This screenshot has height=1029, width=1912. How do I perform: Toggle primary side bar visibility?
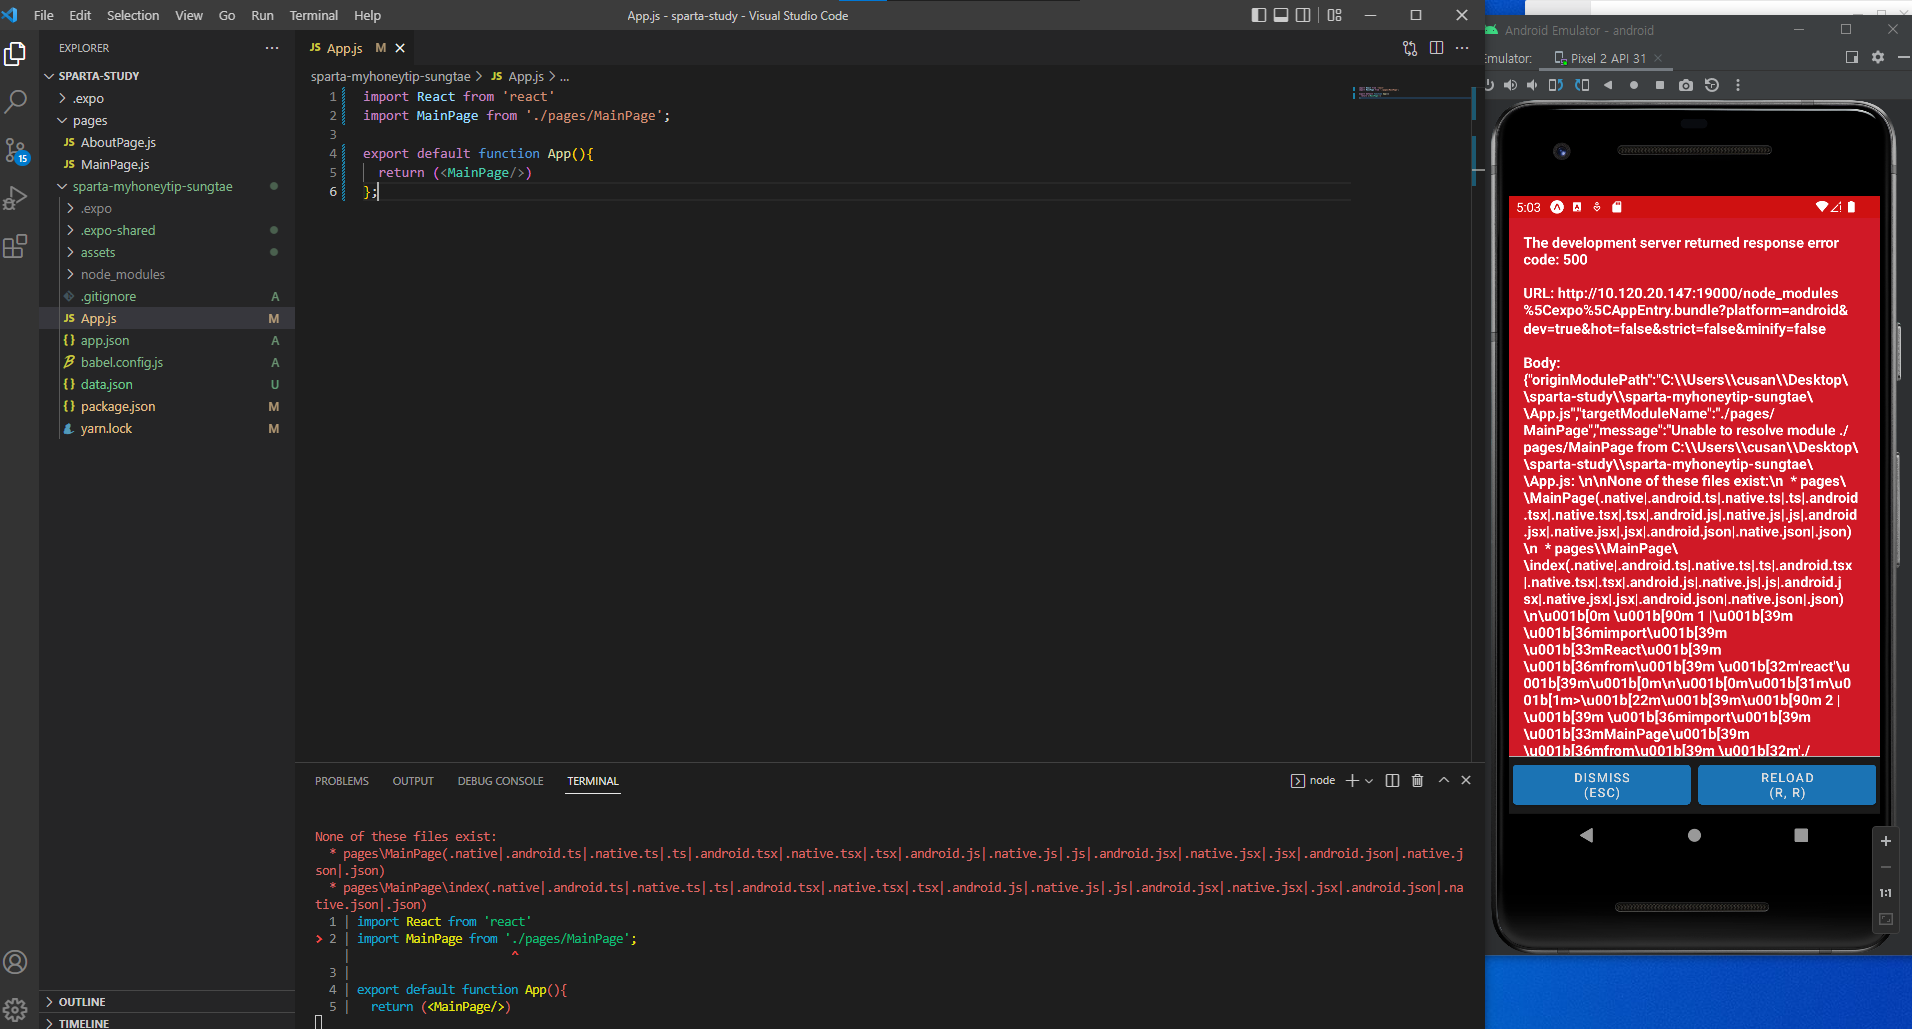[x=1259, y=15]
